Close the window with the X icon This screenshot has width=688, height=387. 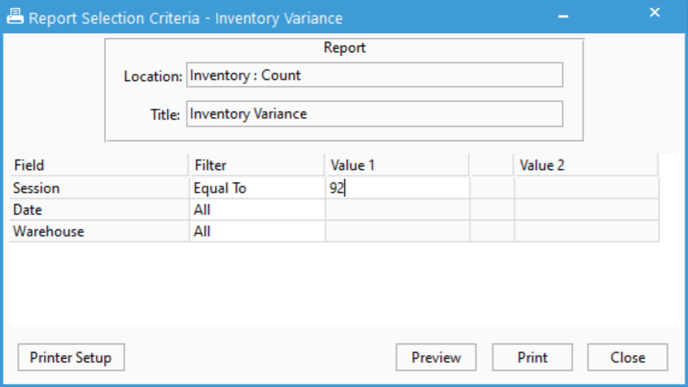(x=655, y=13)
